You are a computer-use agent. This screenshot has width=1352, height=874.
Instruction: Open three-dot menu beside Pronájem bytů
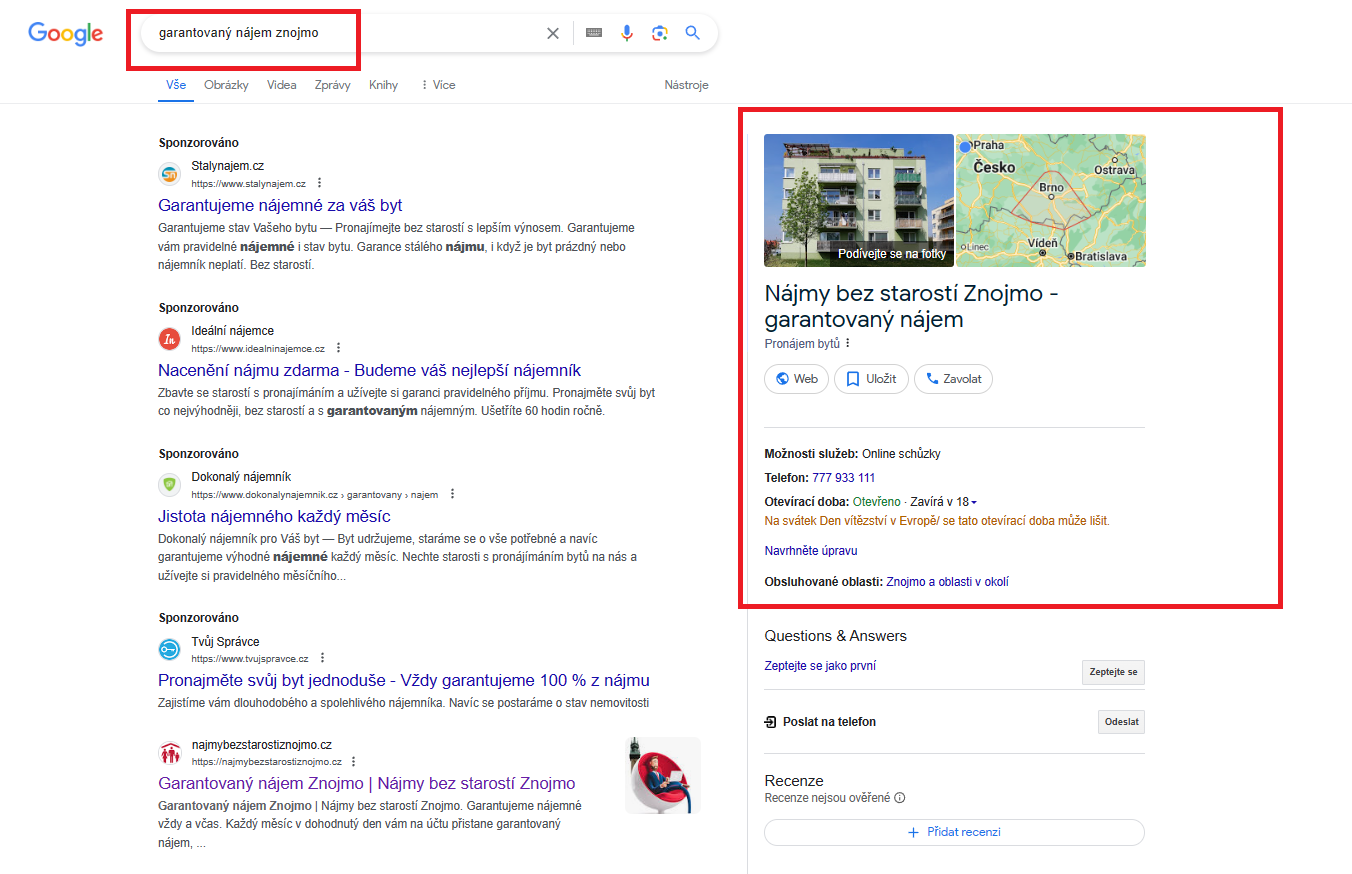pos(848,343)
